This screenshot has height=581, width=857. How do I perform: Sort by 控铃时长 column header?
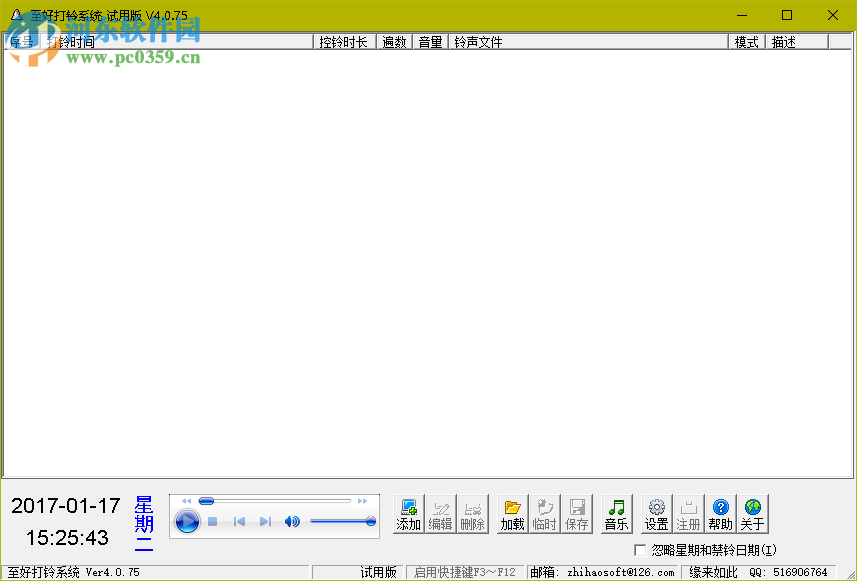click(345, 42)
